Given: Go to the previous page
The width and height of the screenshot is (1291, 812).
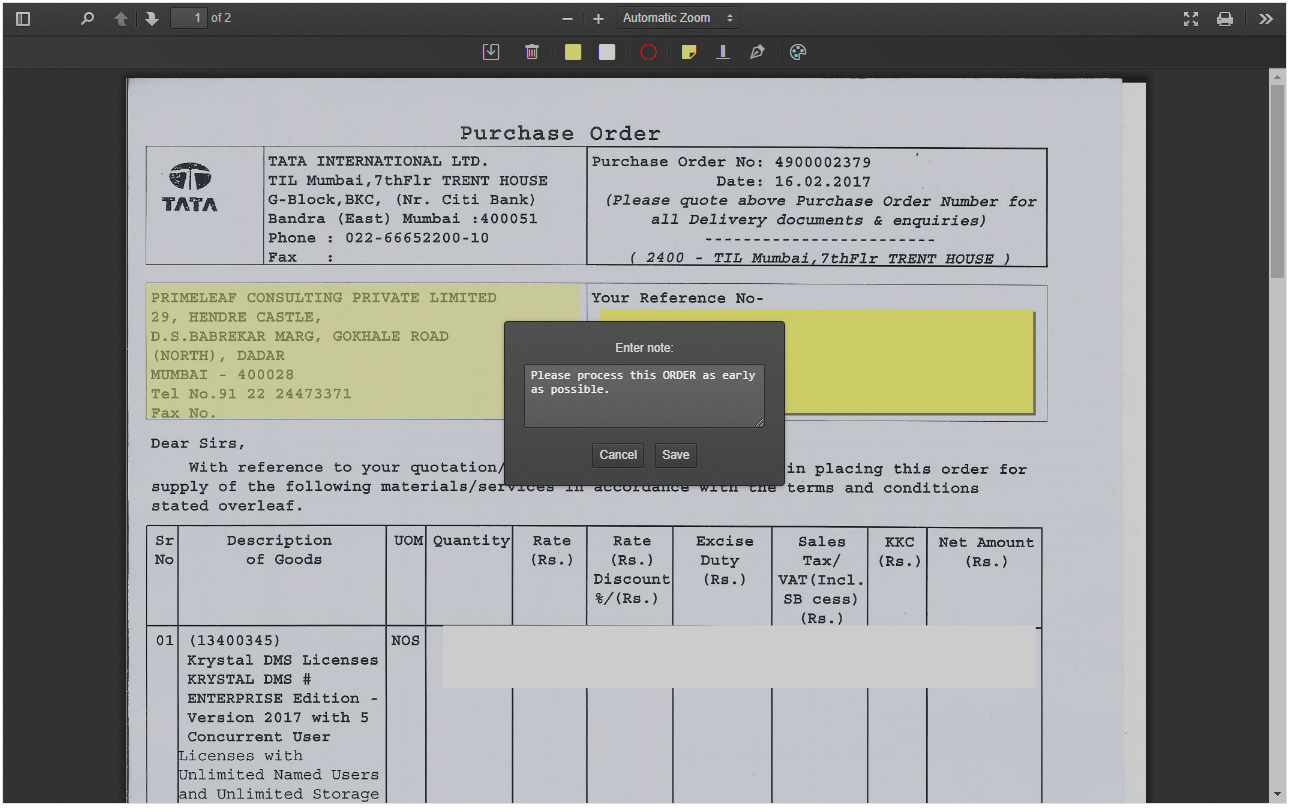Looking at the screenshot, I should click(121, 19).
